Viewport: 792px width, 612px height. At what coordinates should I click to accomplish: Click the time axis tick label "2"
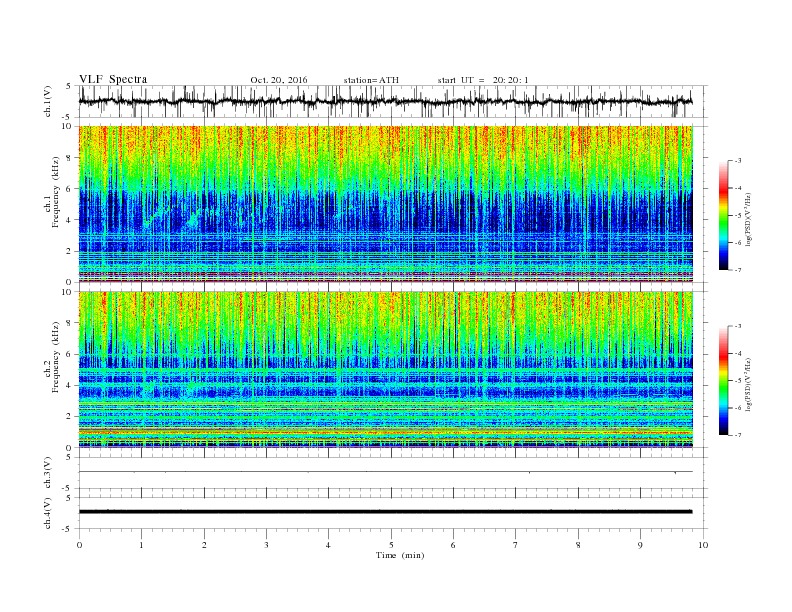tap(204, 545)
